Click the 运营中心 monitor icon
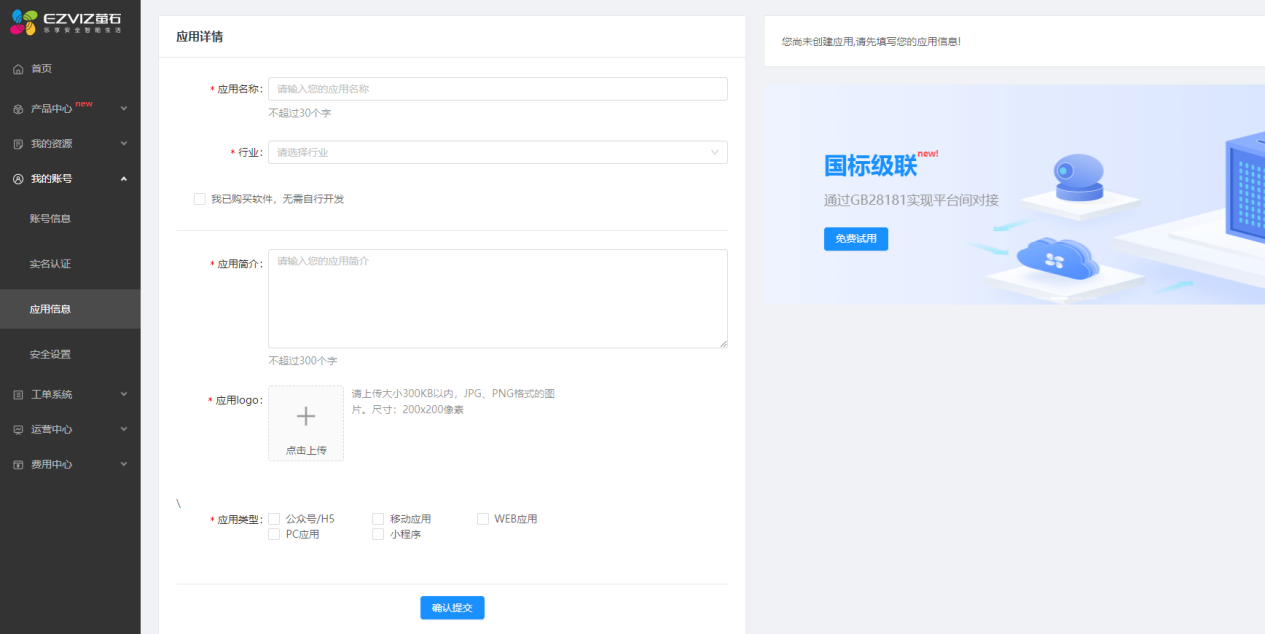The width and height of the screenshot is (1265, 634). pyautogui.click(x=18, y=430)
